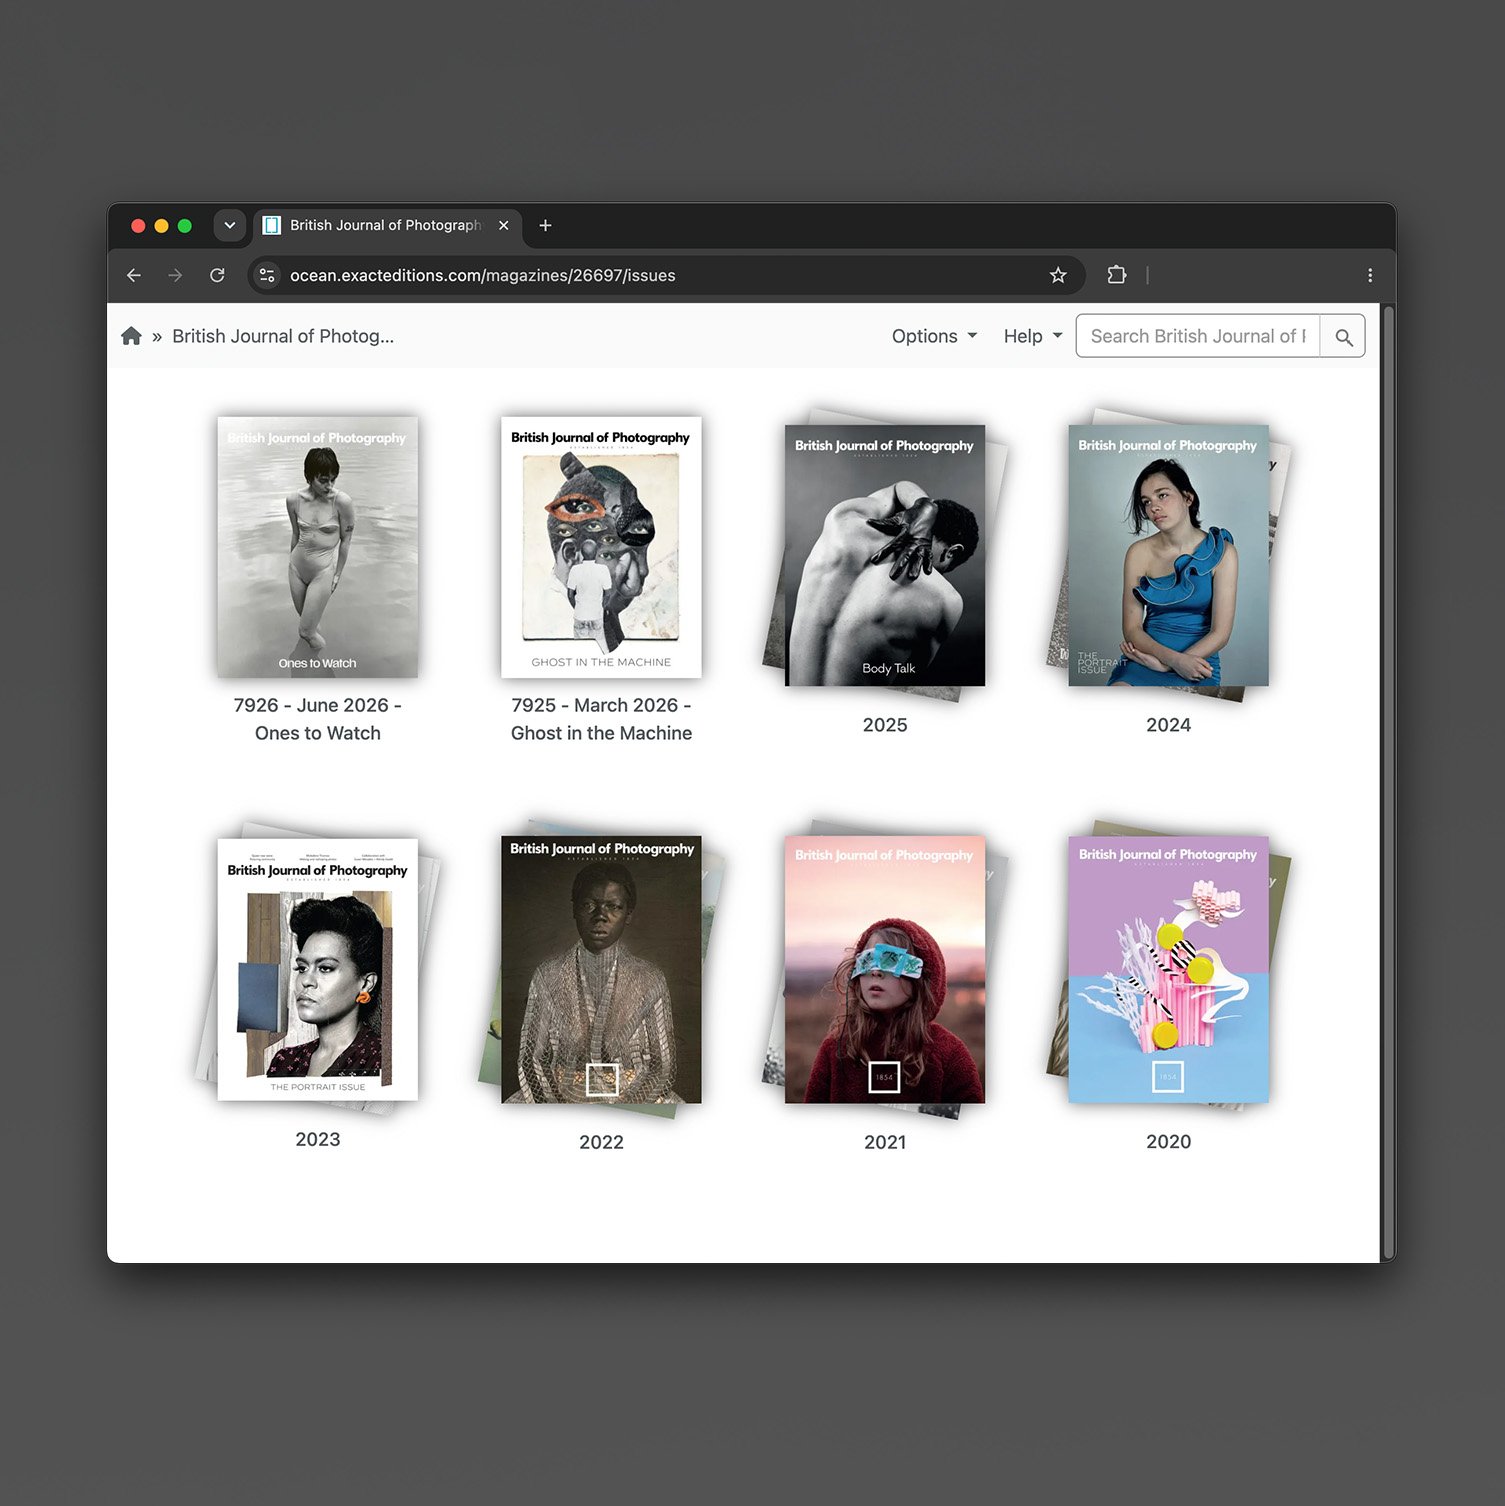Screen dimensions: 1505x1506
Task: Open the 2020 issue stack cover
Action: click(1168, 969)
